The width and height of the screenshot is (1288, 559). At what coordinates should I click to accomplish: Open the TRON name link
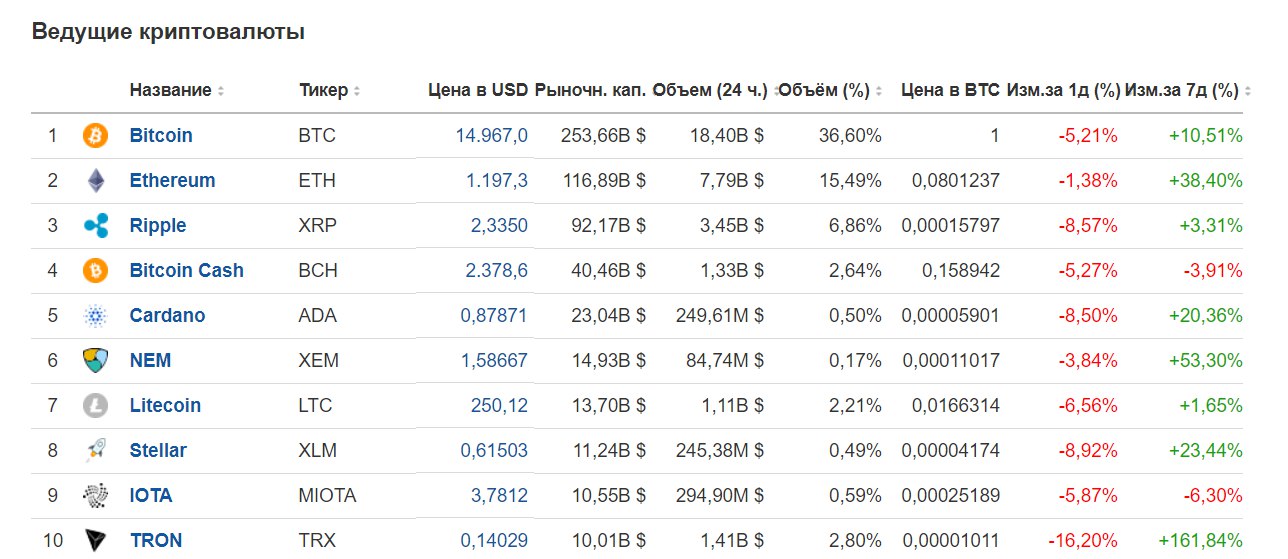point(156,540)
